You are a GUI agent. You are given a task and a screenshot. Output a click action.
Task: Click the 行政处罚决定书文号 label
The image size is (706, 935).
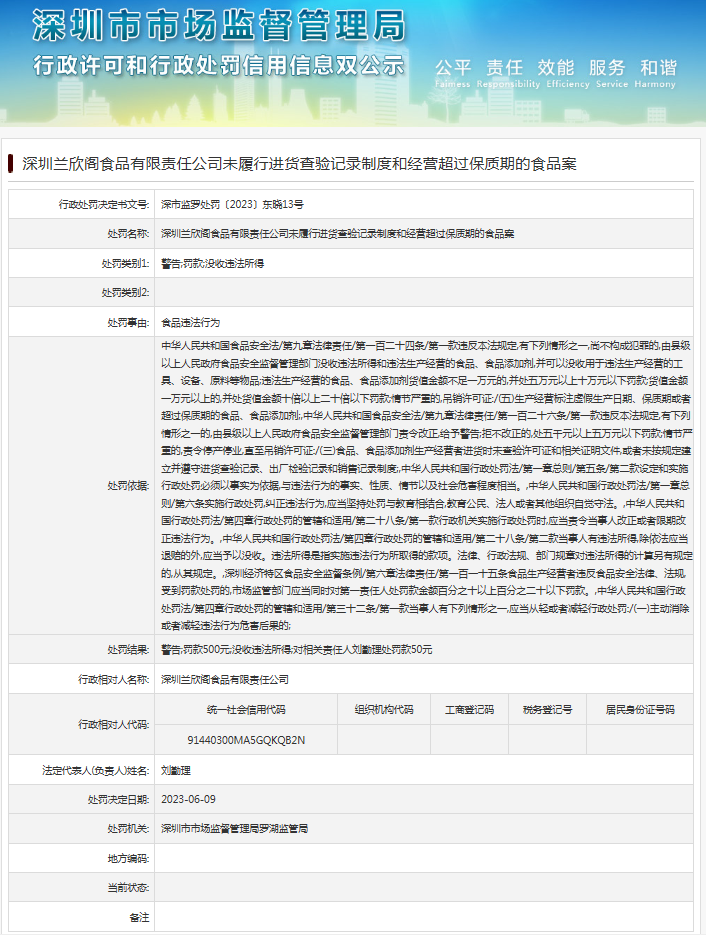click(104, 205)
